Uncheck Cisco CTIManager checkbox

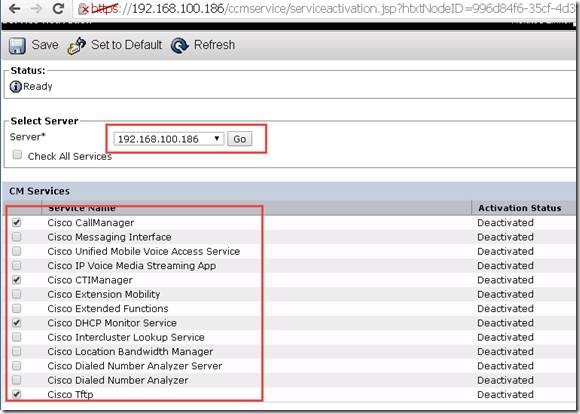(x=17, y=280)
